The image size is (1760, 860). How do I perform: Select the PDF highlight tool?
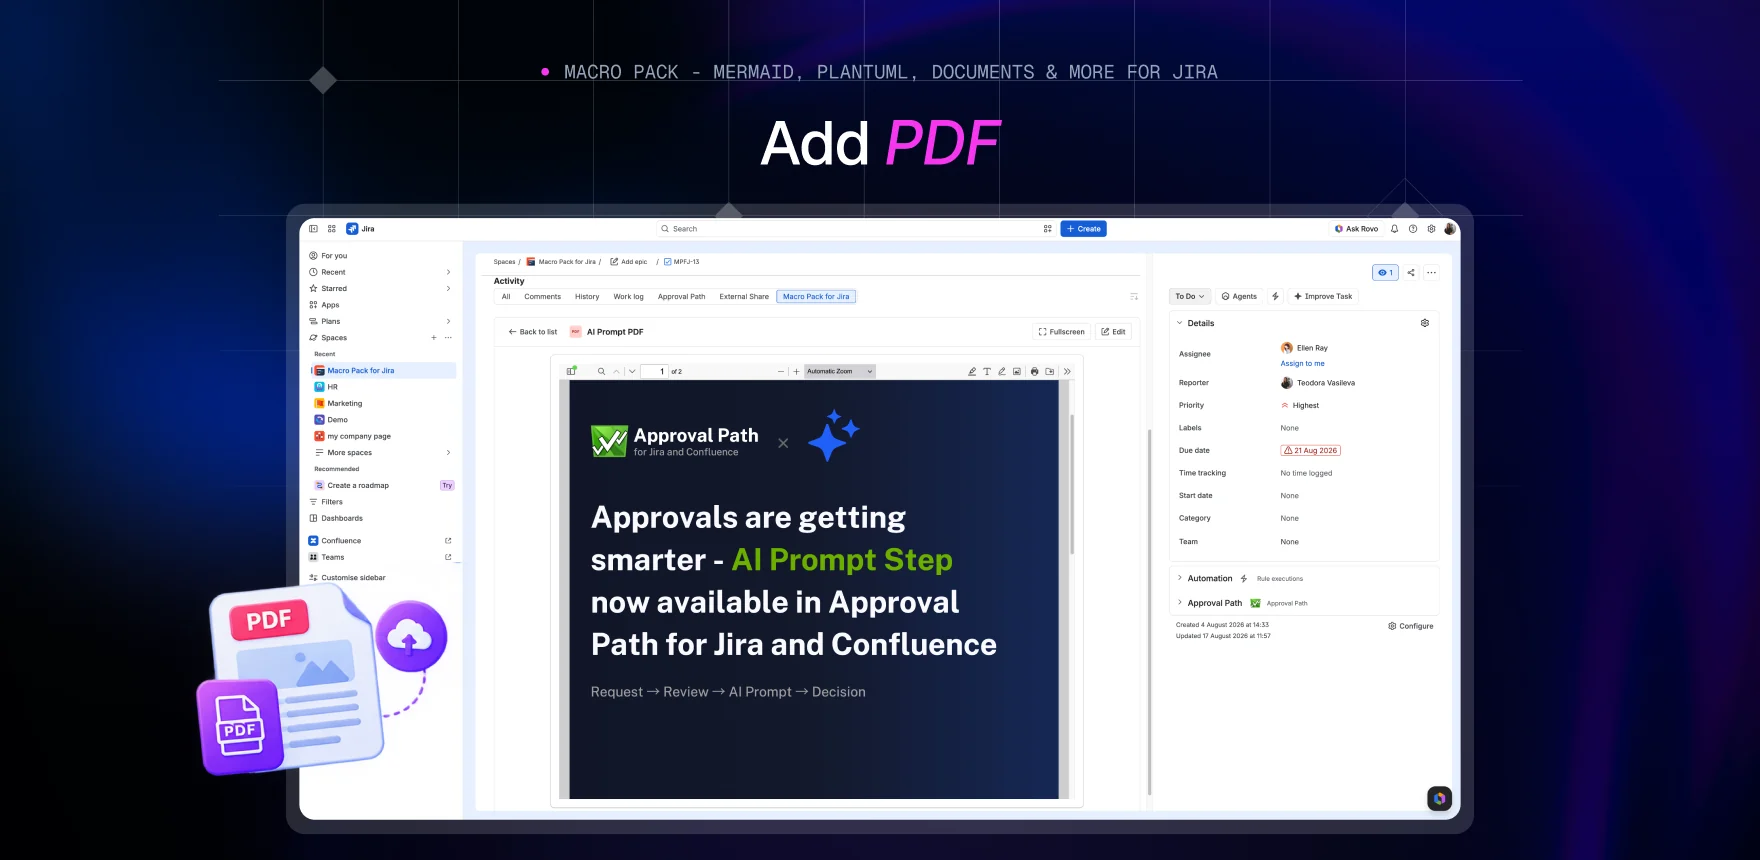pyautogui.click(x=972, y=371)
